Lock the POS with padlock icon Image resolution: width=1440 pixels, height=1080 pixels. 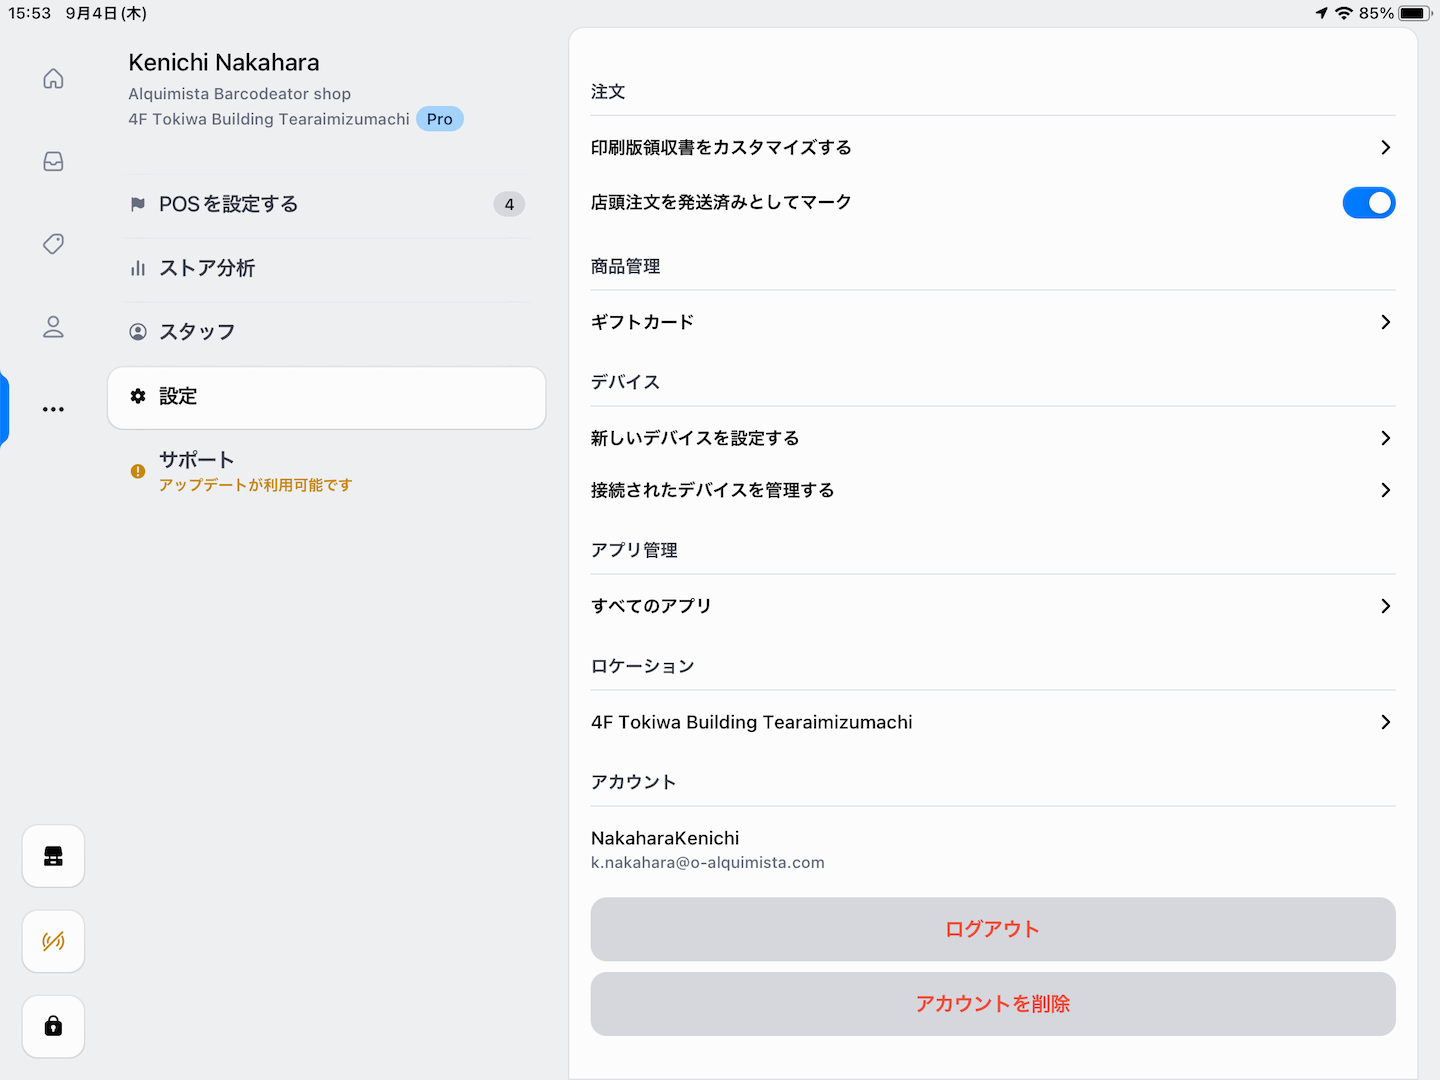53,1026
